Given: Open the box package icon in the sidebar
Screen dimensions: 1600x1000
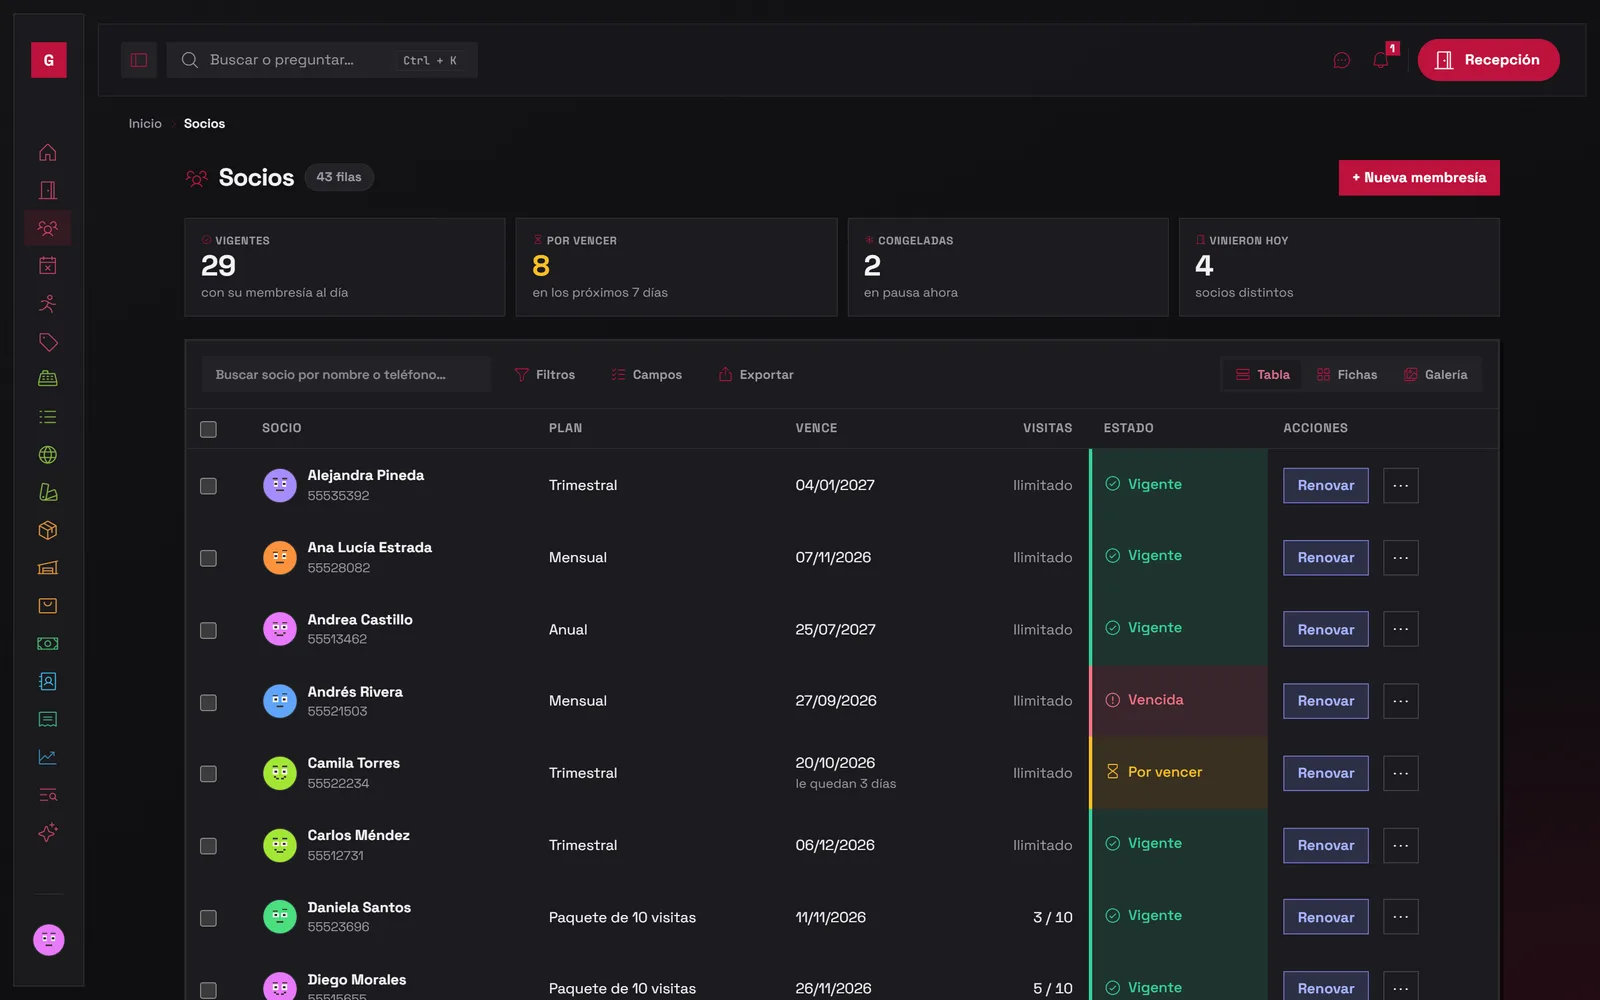Looking at the screenshot, I should tap(47, 530).
